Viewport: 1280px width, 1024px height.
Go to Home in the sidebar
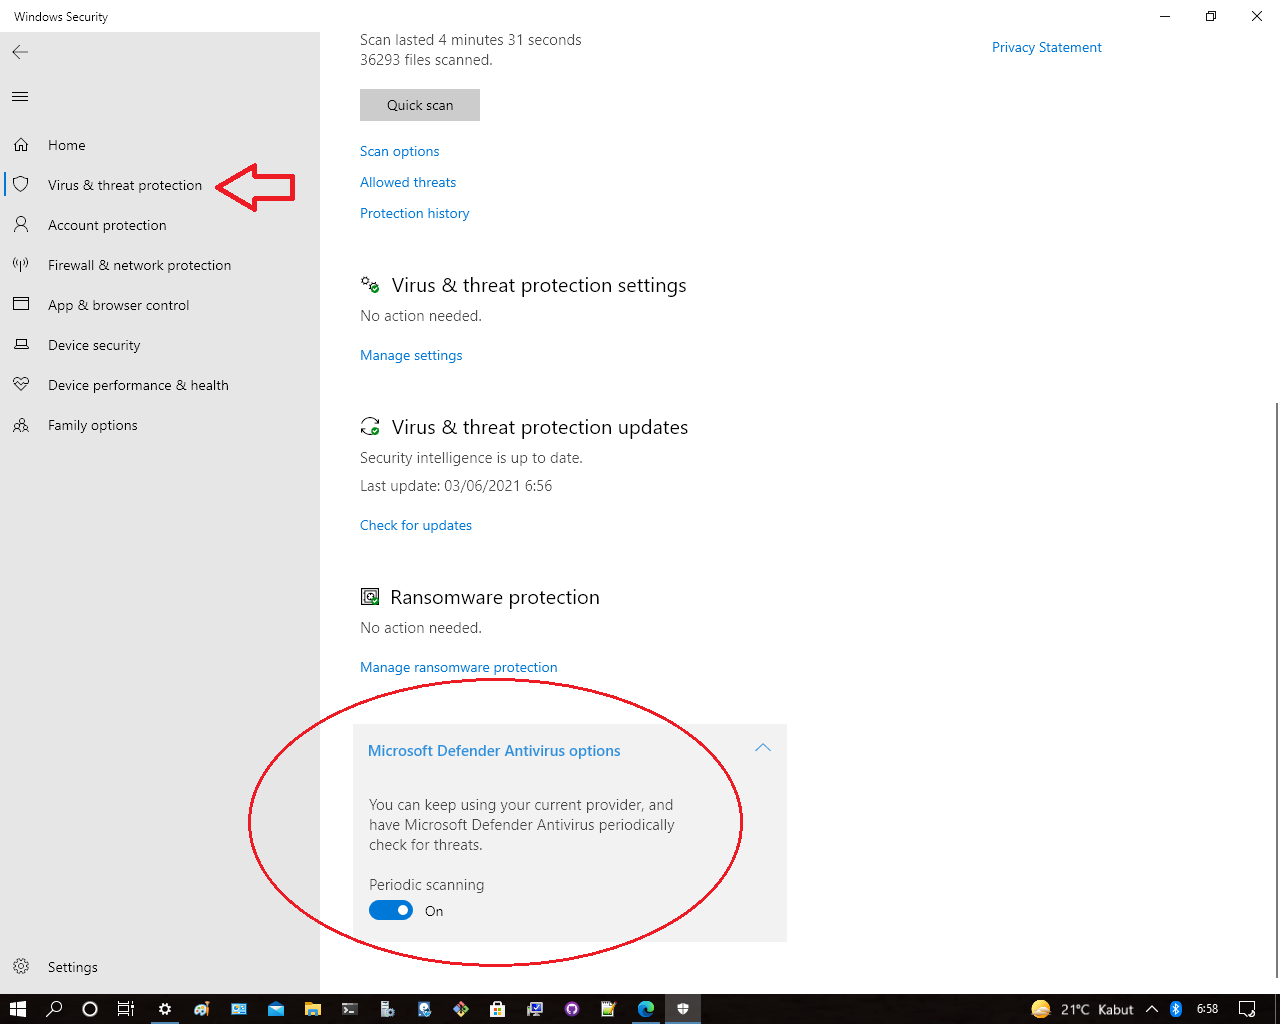coord(160,145)
